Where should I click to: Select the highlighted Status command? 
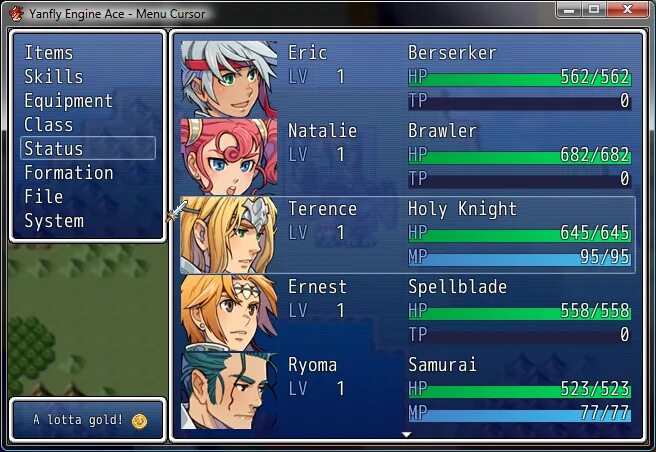point(88,148)
